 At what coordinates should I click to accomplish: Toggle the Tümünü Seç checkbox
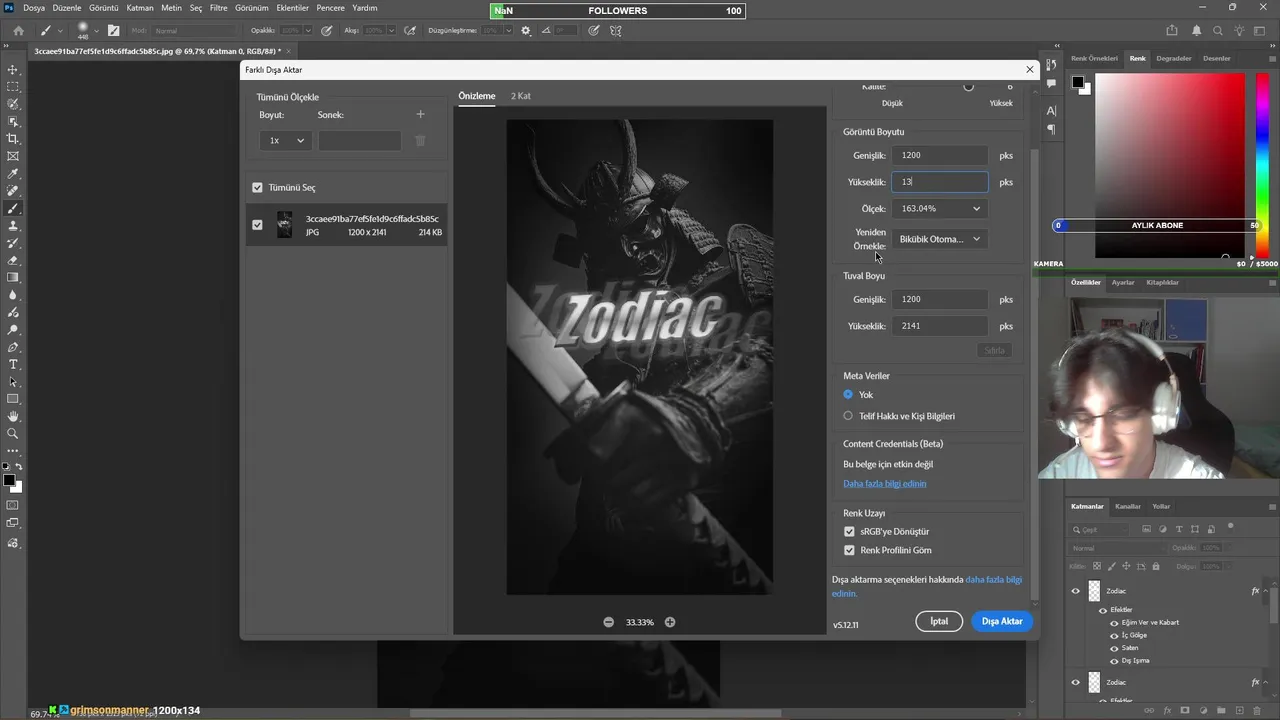click(x=257, y=188)
